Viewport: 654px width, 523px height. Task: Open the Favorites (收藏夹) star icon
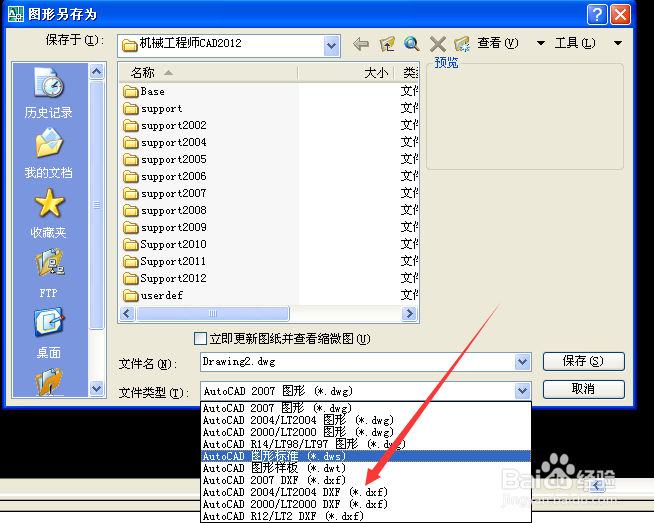49,203
